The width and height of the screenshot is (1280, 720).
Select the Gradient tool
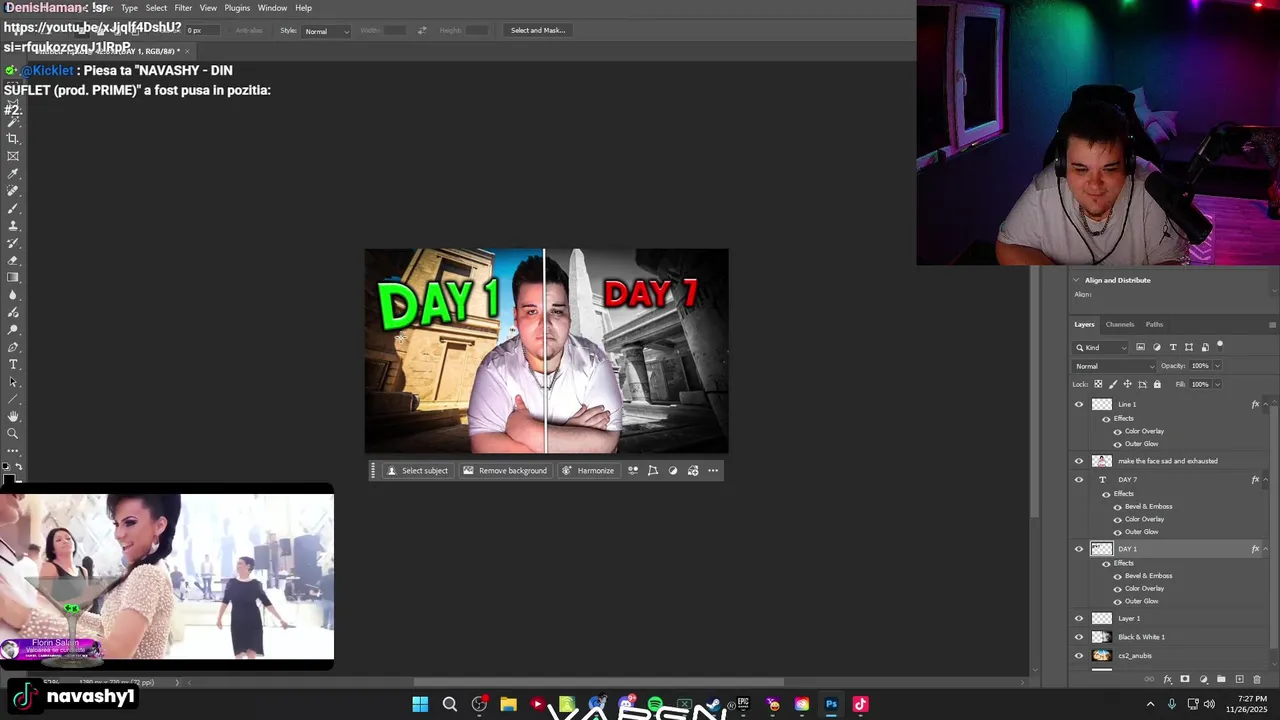13,278
